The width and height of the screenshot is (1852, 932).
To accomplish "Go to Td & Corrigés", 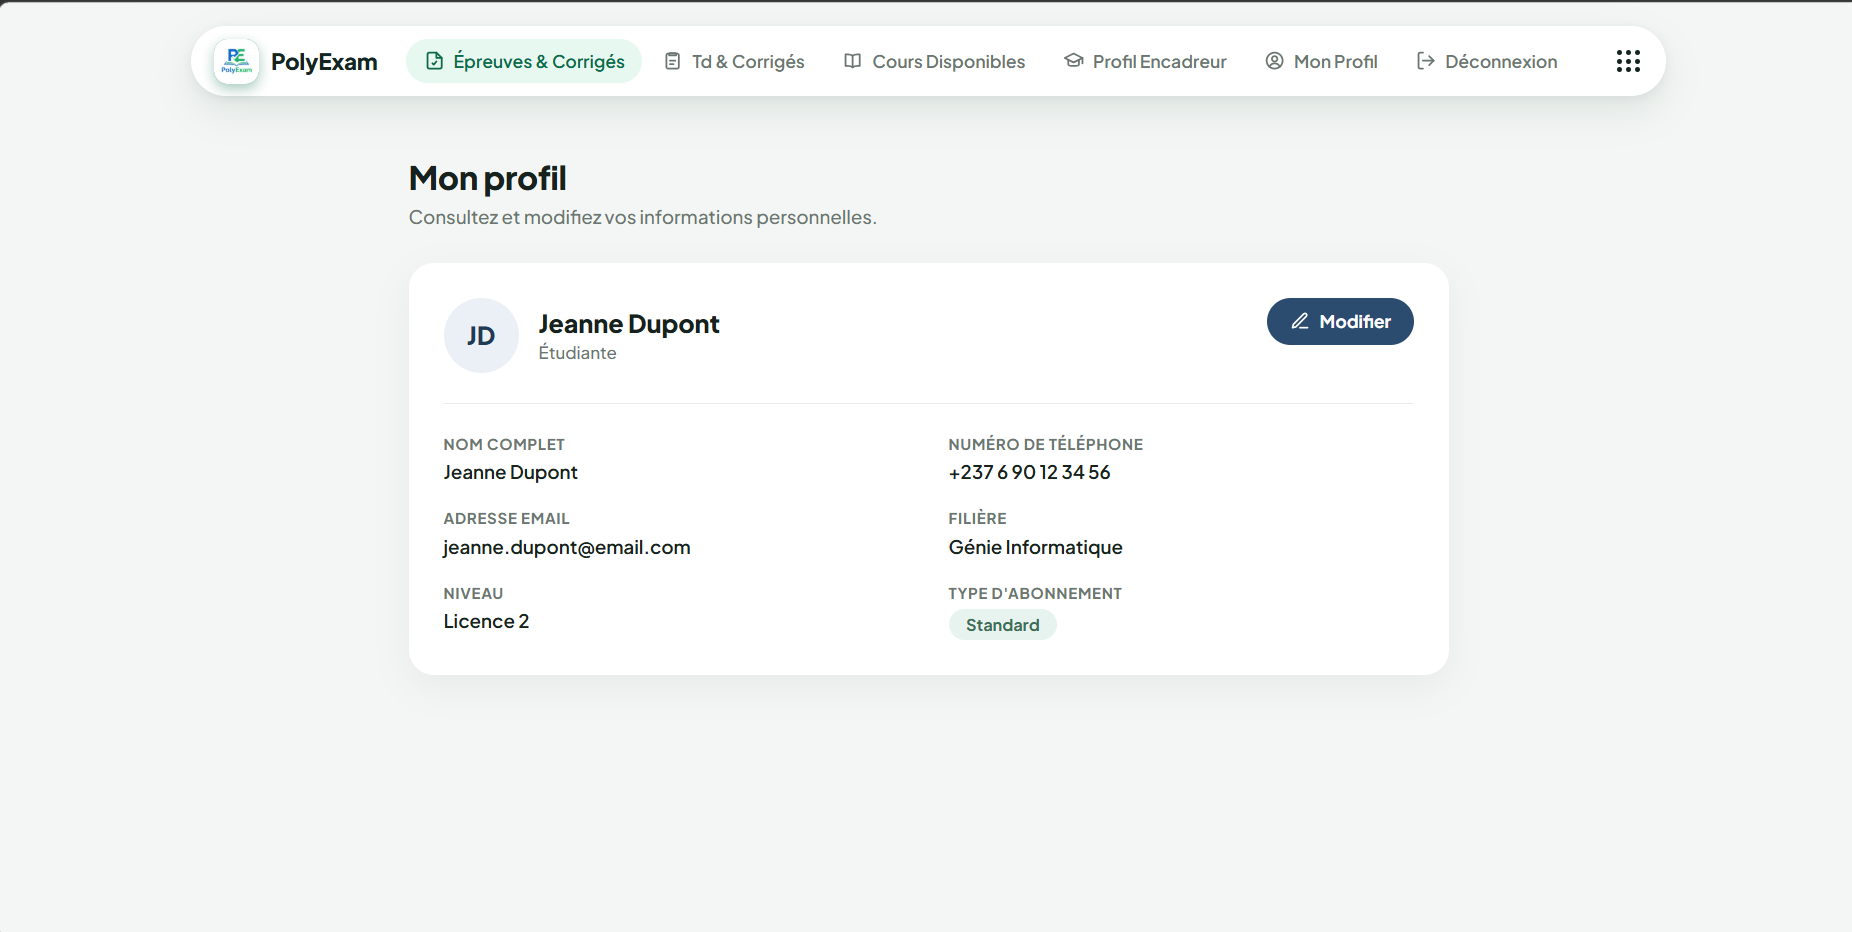I will (735, 61).
